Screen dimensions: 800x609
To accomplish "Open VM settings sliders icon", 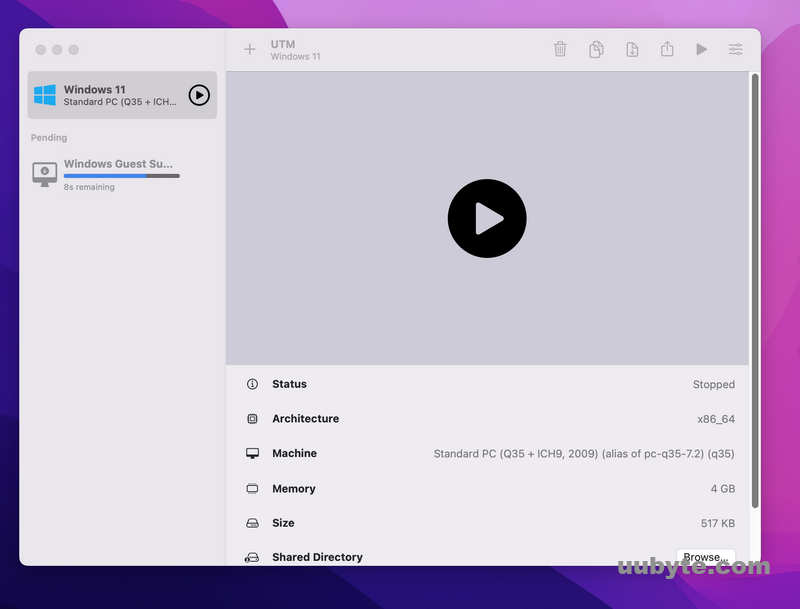I will click(x=735, y=49).
